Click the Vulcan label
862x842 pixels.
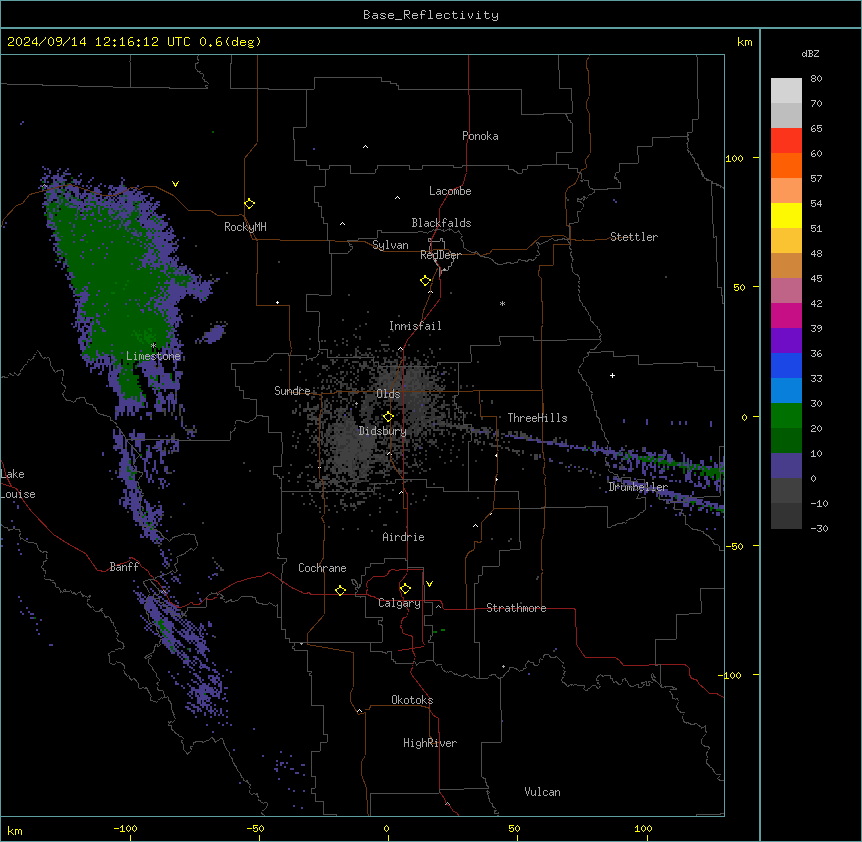(543, 792)
